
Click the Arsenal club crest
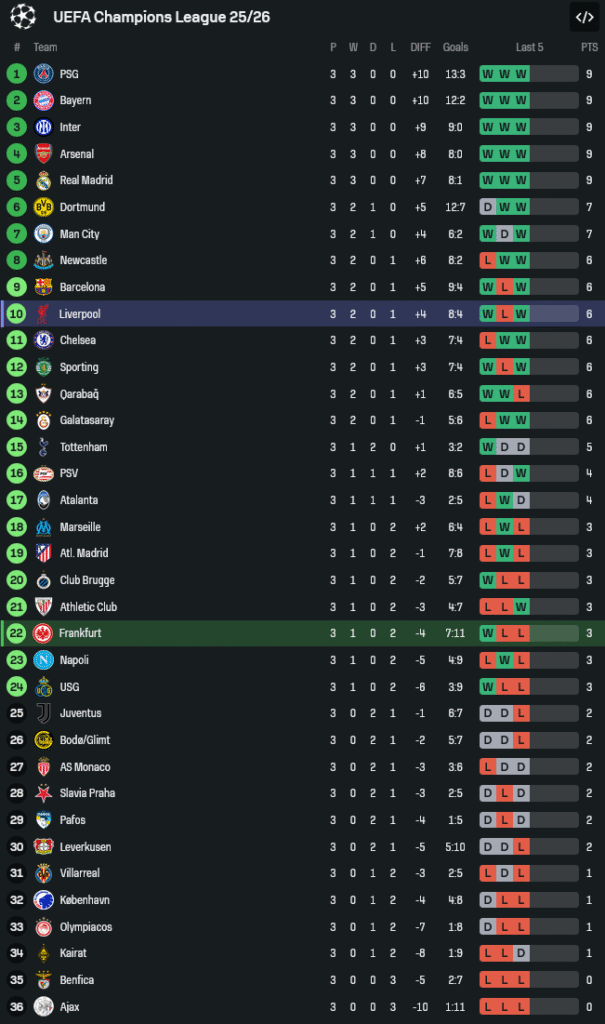43,154
